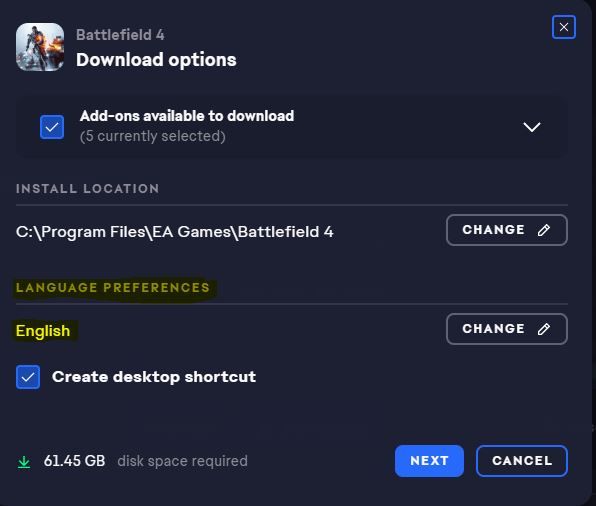Click the pencil icon beside install location

[x=544, y=230]
